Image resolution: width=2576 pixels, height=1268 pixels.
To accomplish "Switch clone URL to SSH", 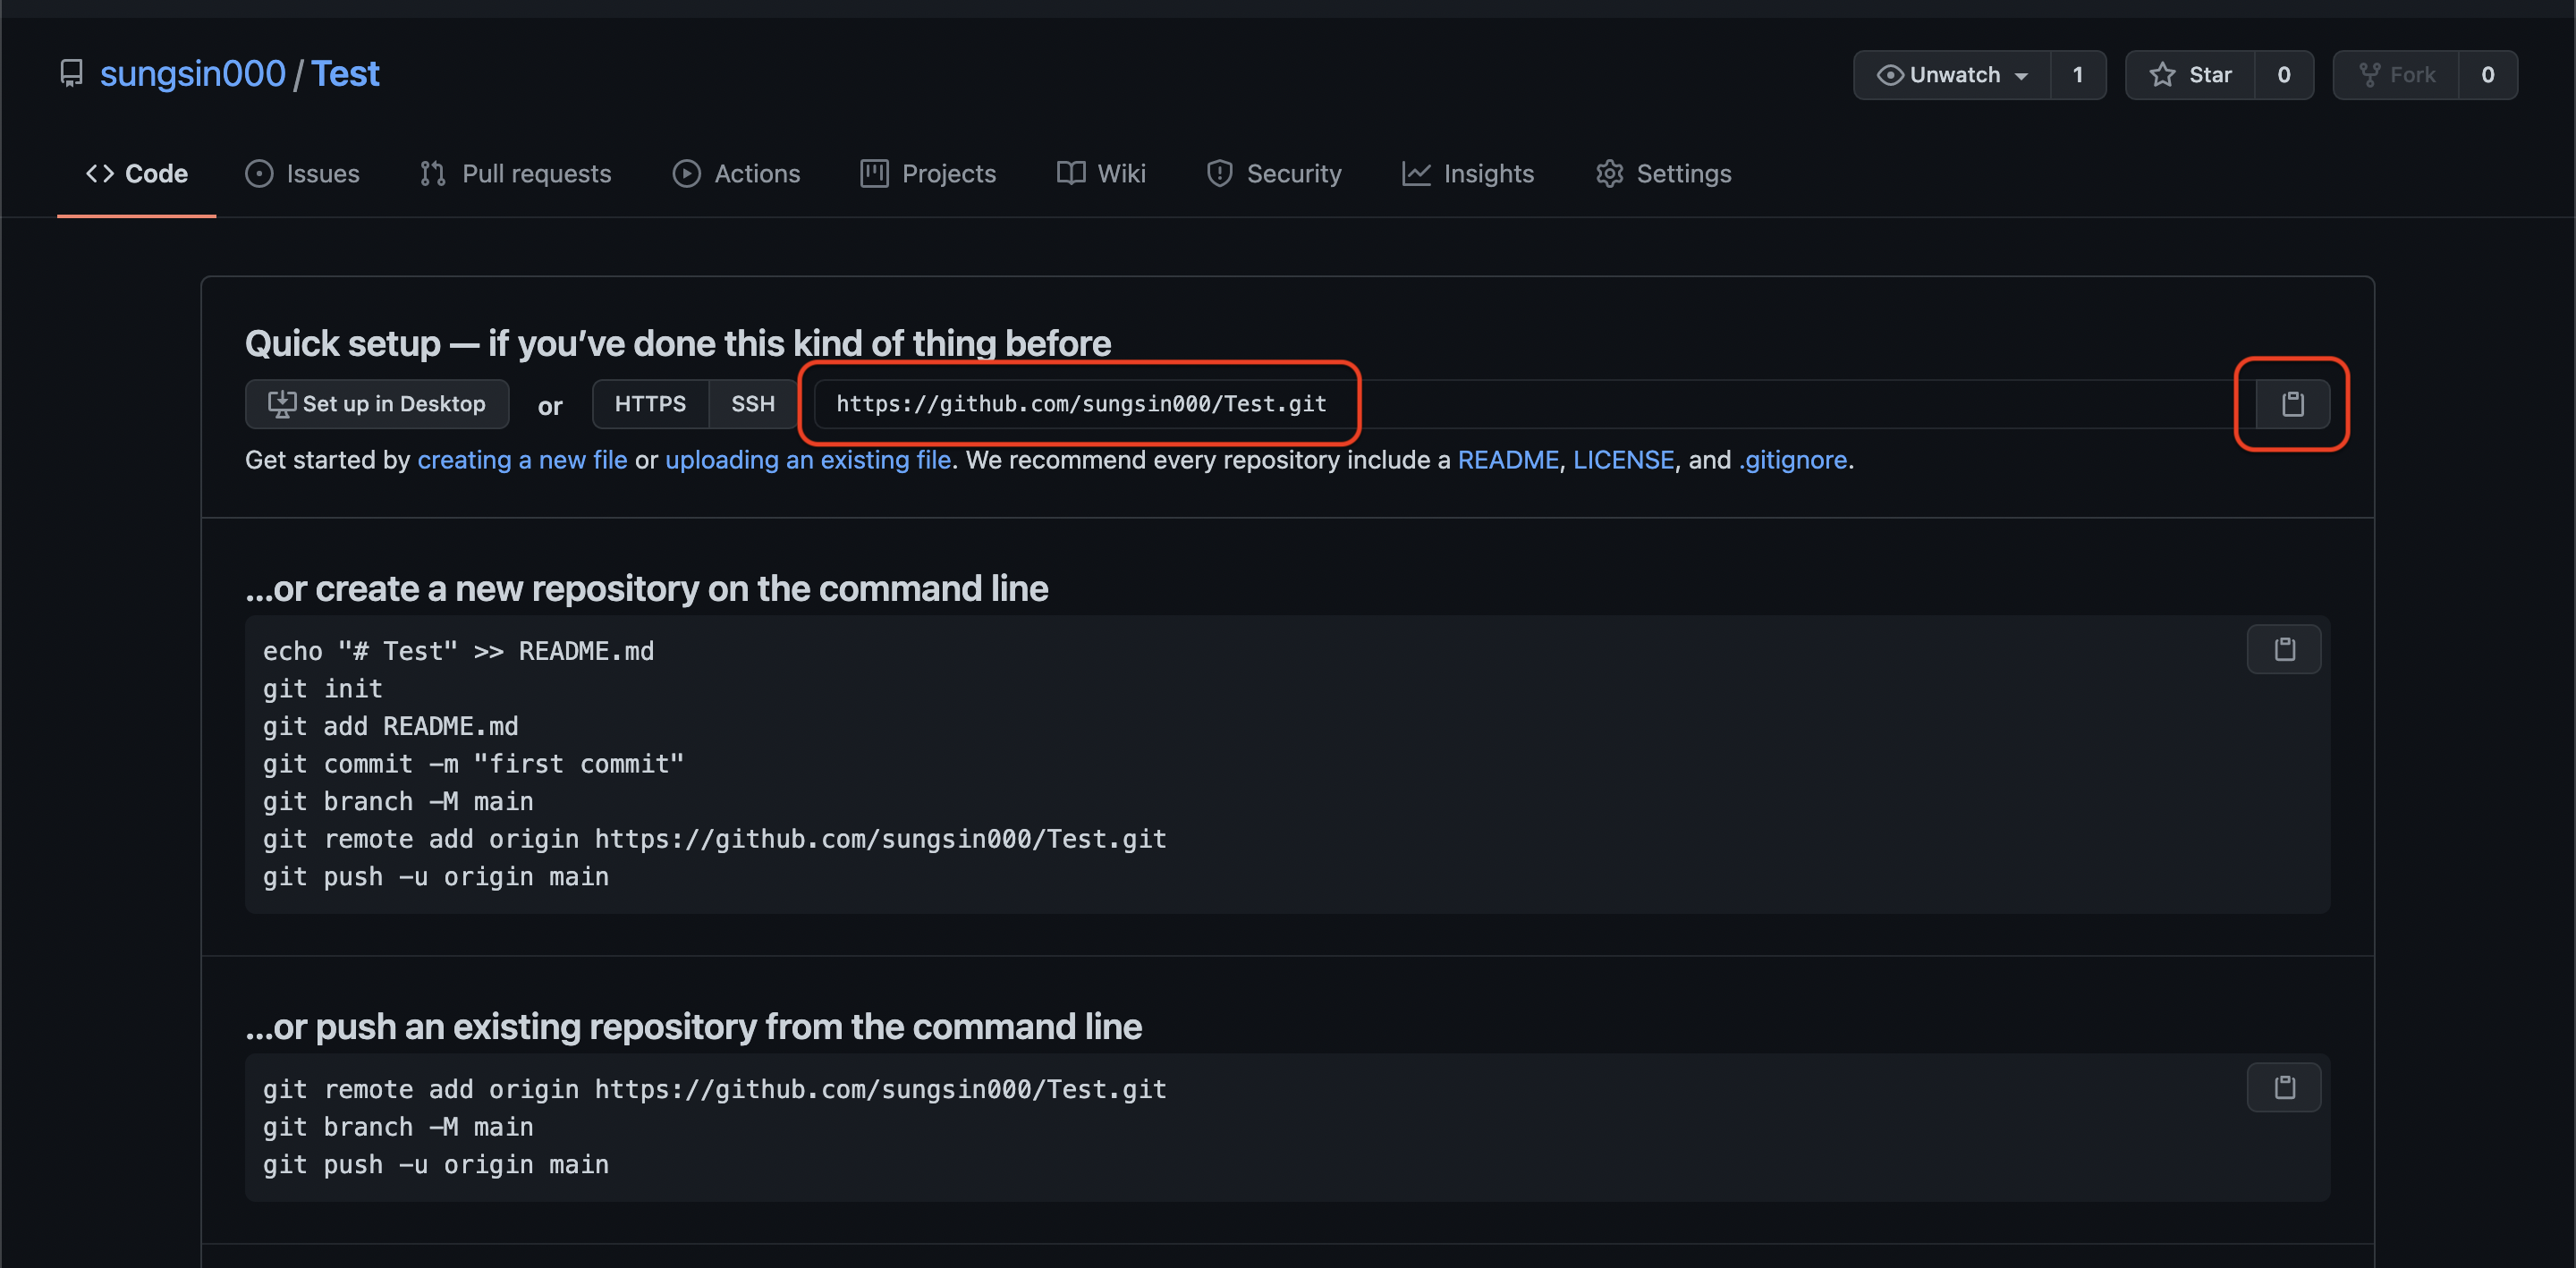I will [752, 404].
